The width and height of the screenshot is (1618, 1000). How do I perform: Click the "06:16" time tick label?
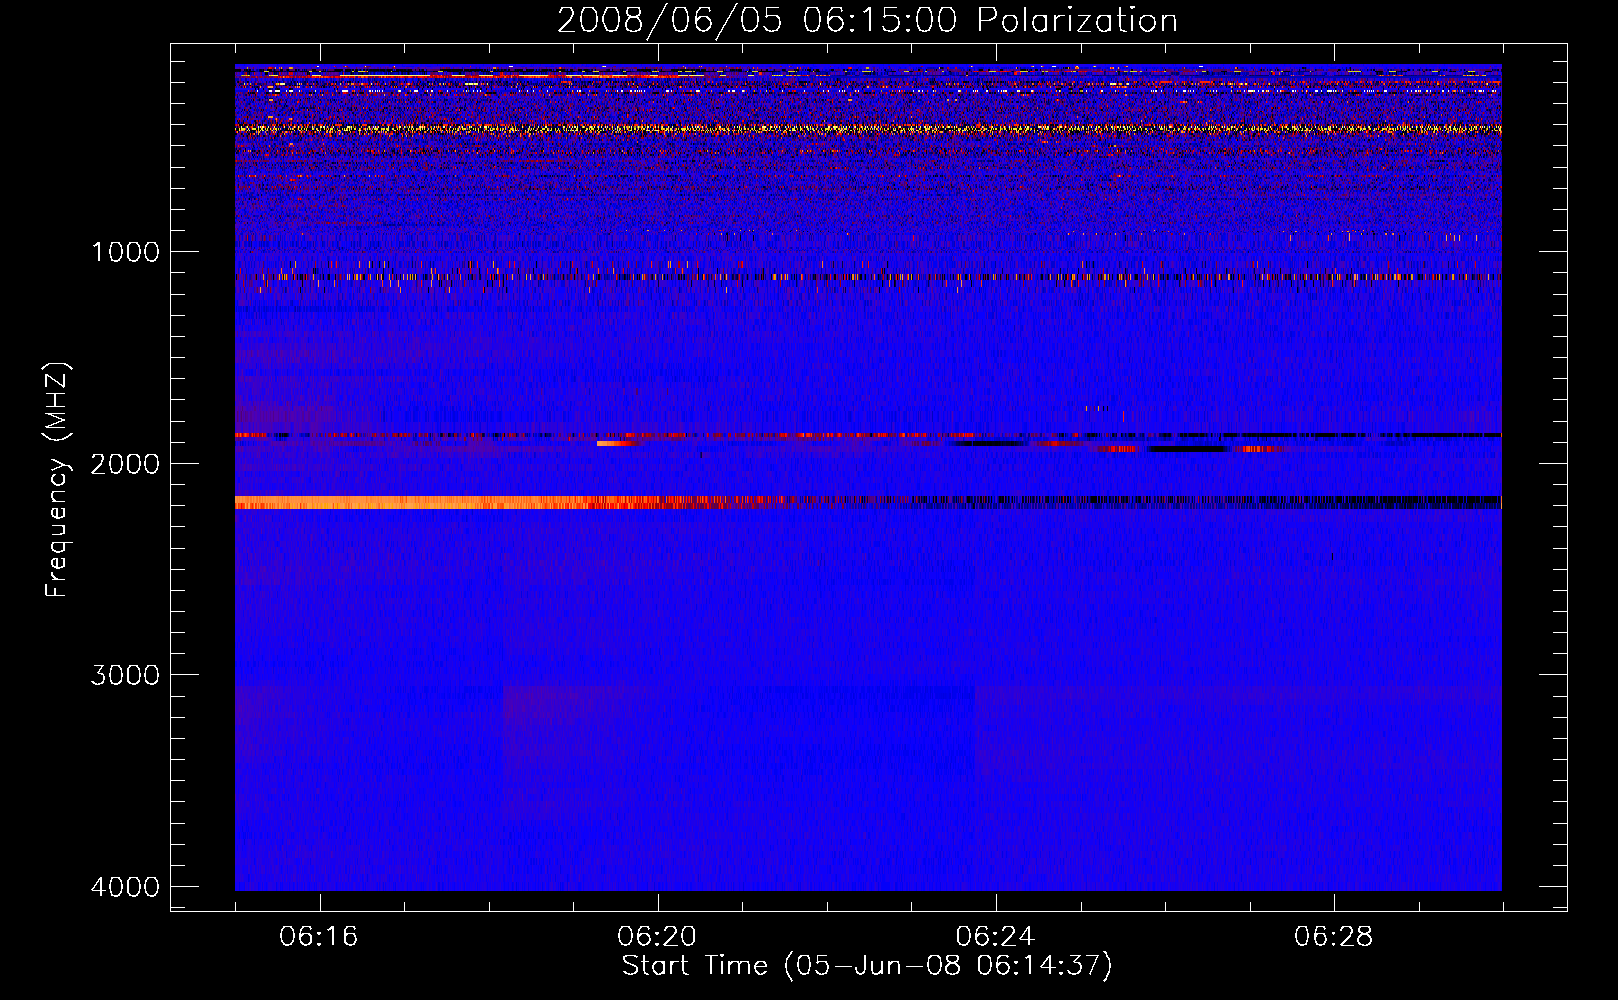319,937
